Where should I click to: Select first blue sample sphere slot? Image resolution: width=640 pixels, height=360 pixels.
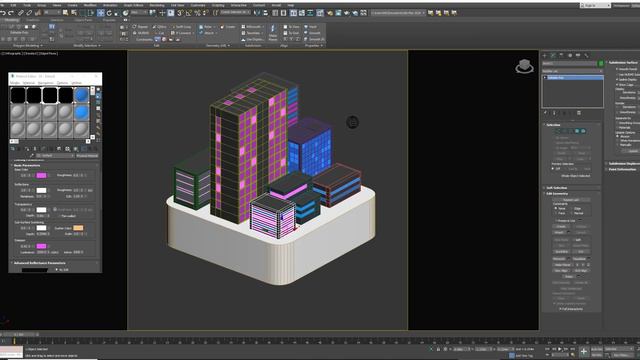(x=81, y=95)
